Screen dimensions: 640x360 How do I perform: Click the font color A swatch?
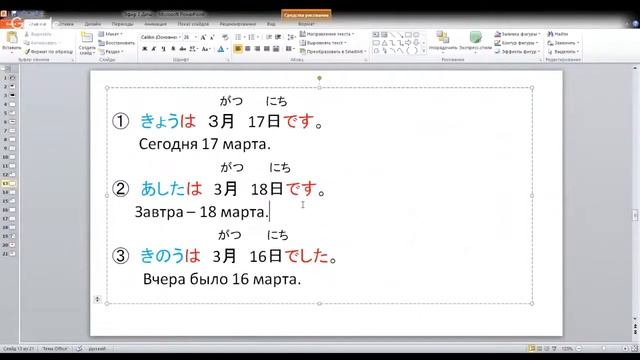click(x=221, y=49)
